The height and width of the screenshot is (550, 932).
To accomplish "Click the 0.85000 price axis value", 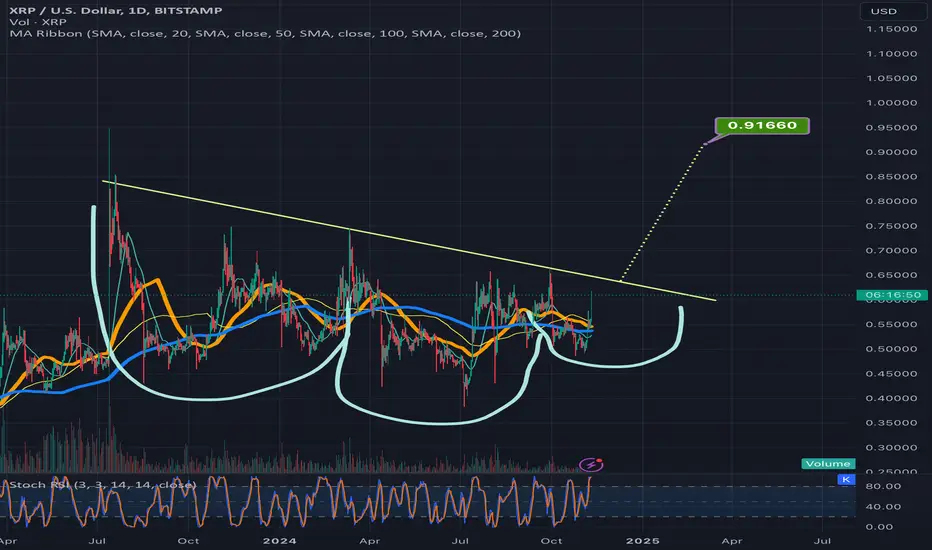I will coord(892,177).
